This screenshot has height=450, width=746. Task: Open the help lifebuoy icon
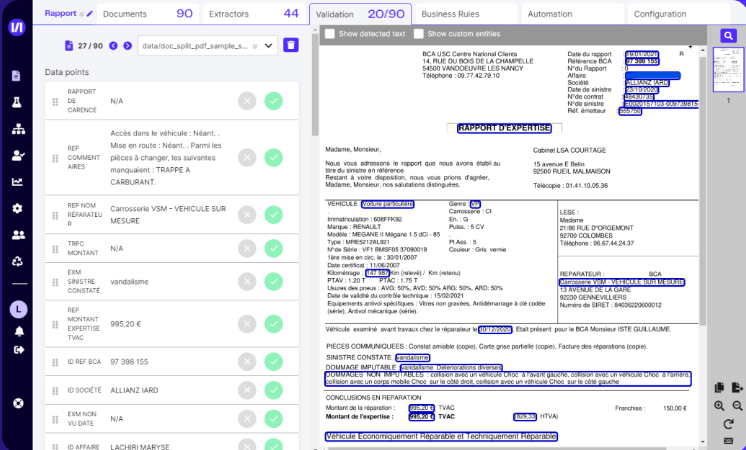point(18,403)
